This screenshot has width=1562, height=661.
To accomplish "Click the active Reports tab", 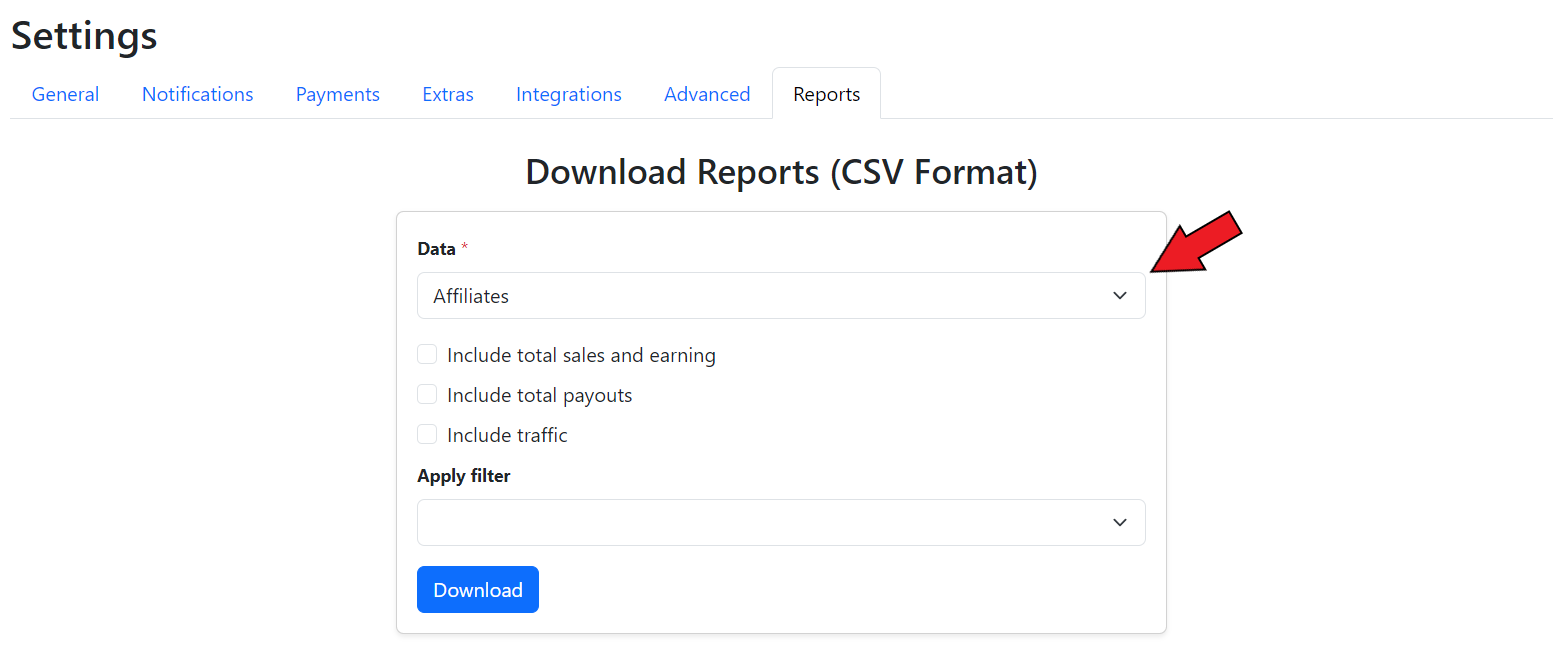I will click(x=826, y=94).
